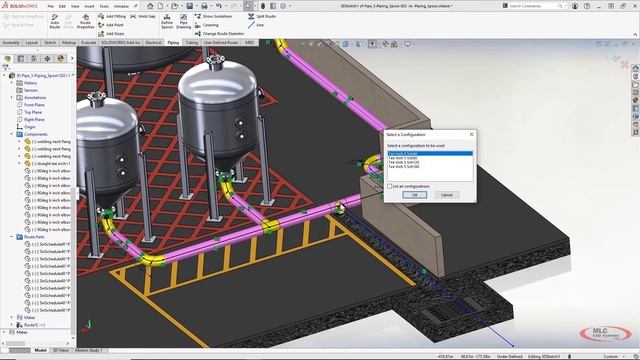Click the Add Slope tool

coord(111,33)
